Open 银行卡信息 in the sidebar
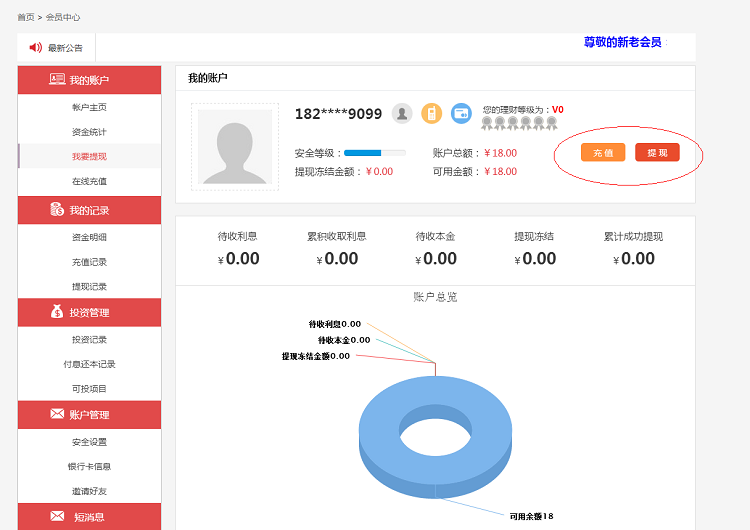This screenshot has height=530, width=750. click(x=89, y=466)
